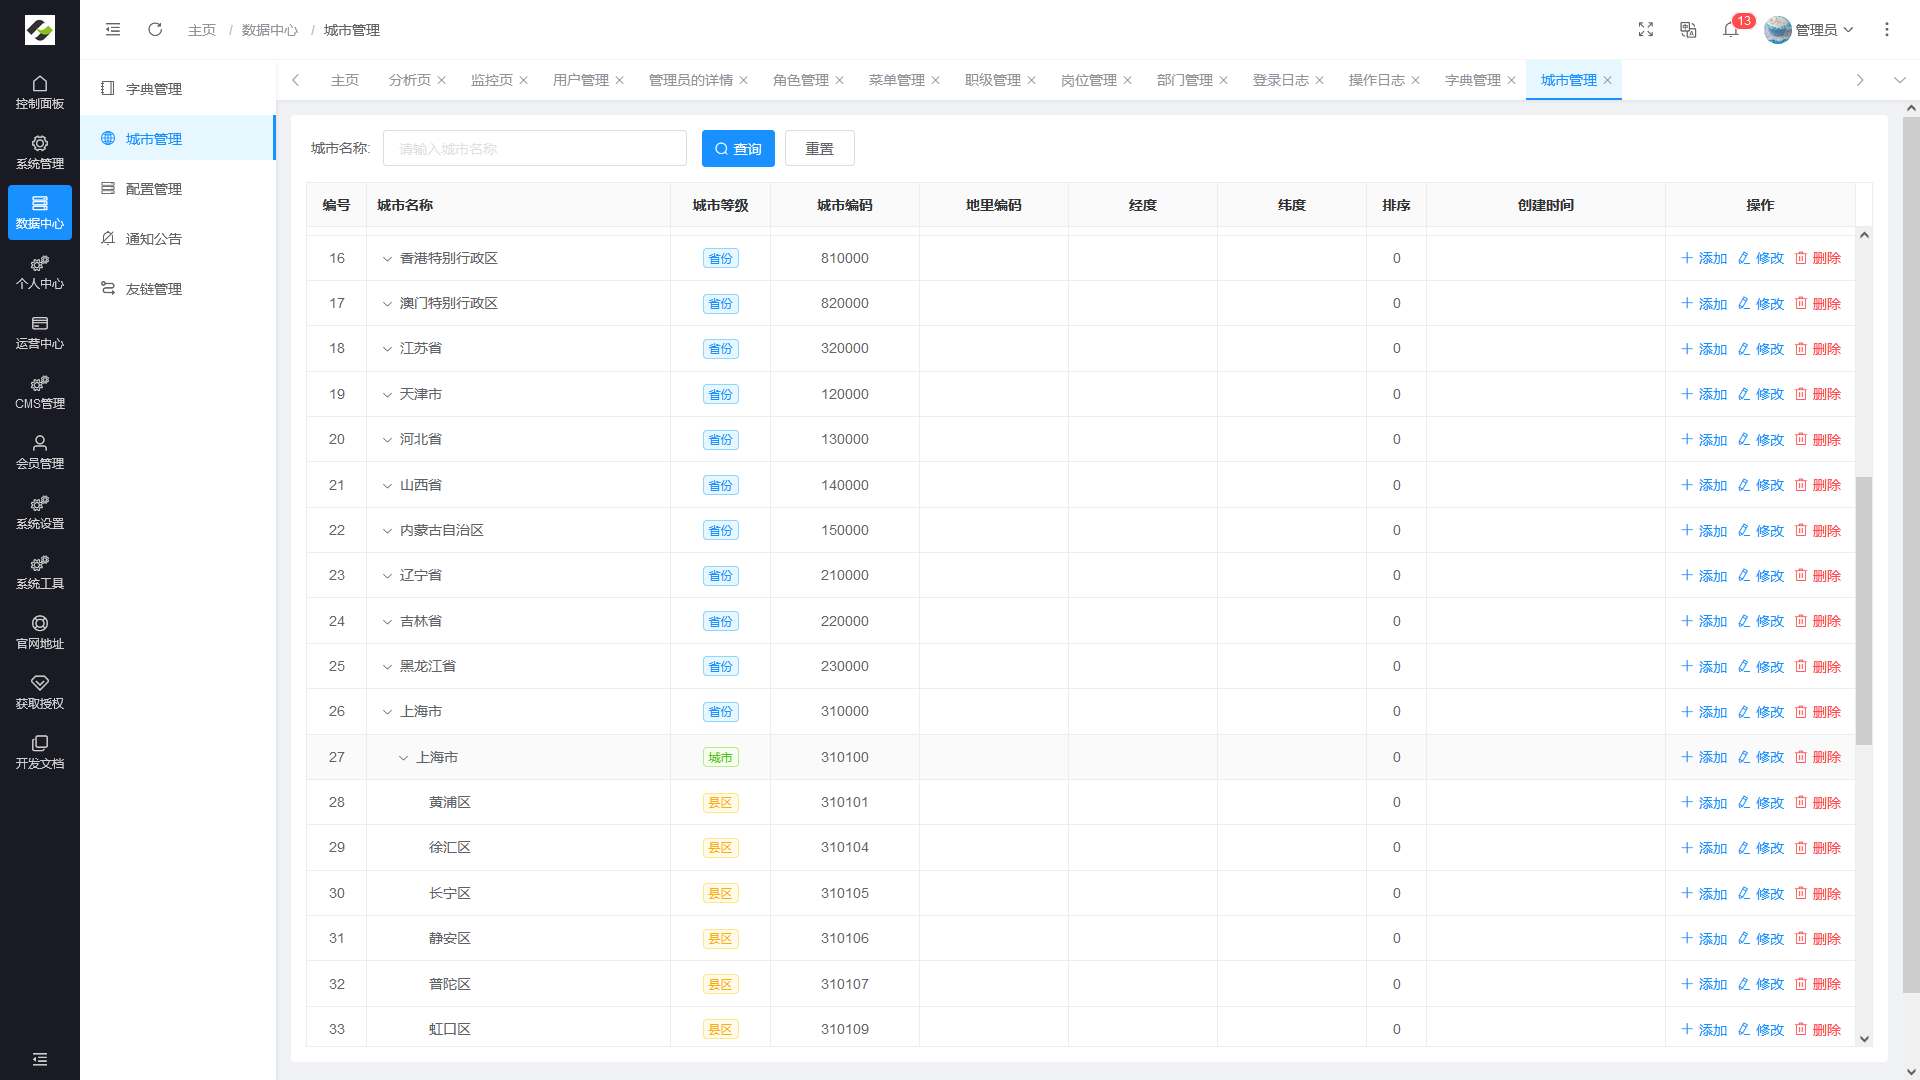Viewport: 1920px width, 1080px height.
Task: Click the 重置 reset button
Action: click(819, 149)
